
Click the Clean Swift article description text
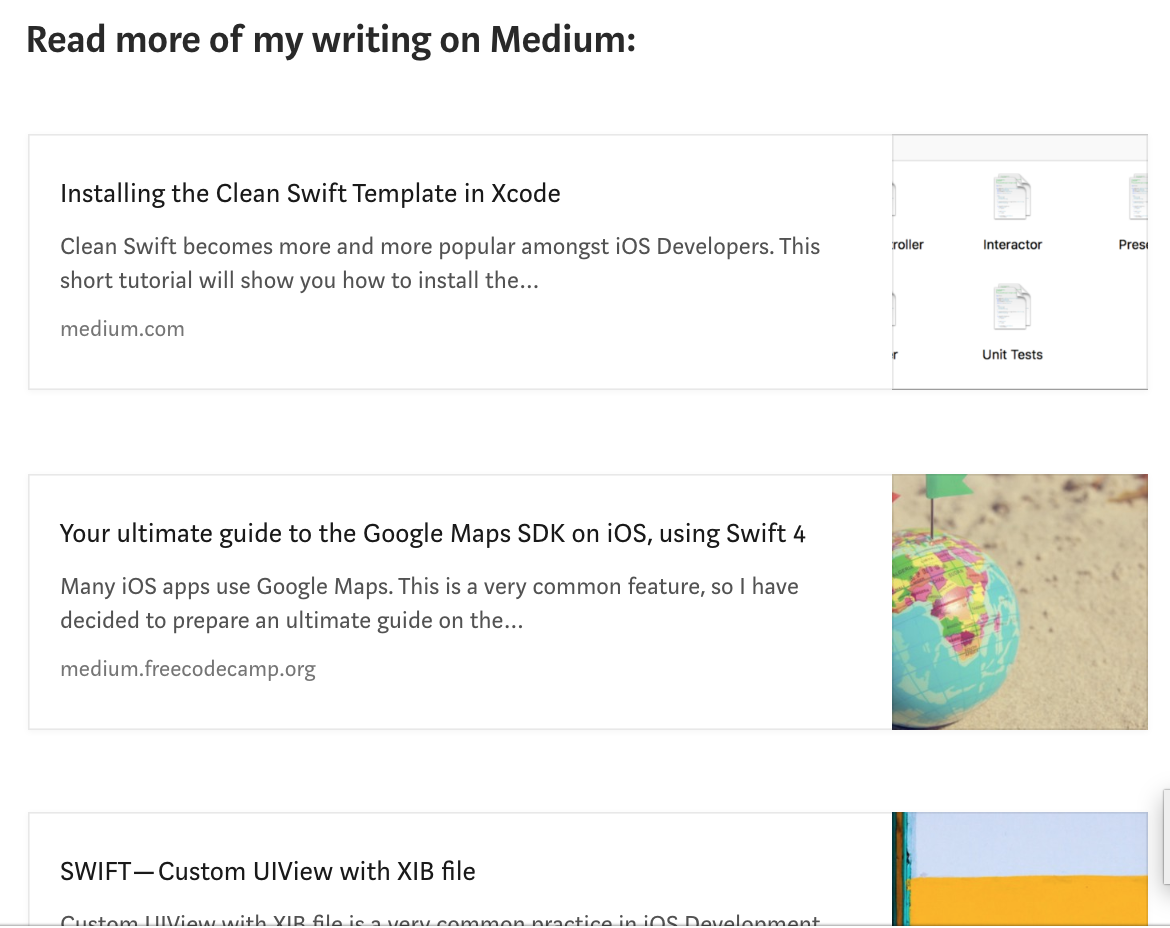pyautogui.click(x=440, y=263)
